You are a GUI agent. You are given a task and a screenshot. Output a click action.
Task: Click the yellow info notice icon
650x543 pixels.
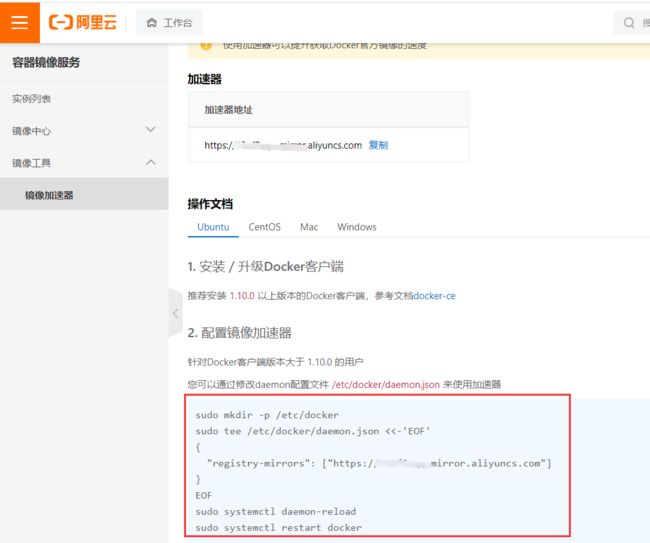(206, 45)
